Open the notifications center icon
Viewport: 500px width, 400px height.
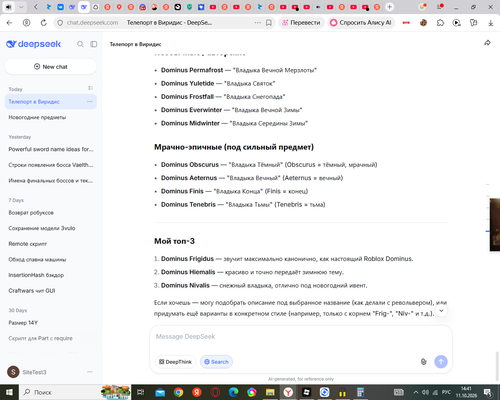tap(488, 392)
